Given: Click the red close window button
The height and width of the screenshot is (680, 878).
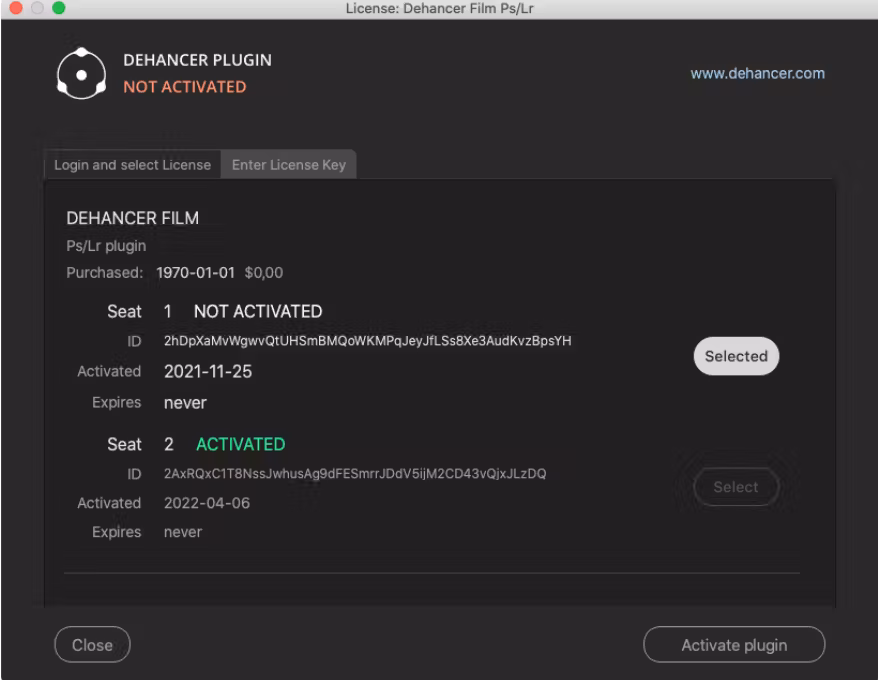Looking at the screenshot, I should coord(16,8).
